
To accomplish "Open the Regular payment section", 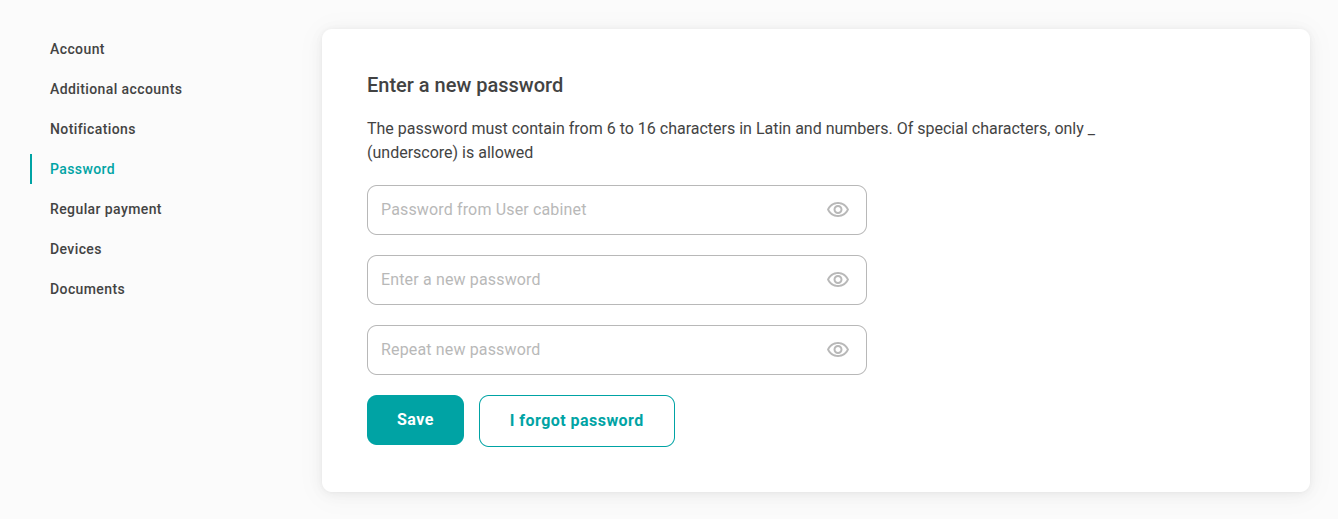I will (106, 209).
